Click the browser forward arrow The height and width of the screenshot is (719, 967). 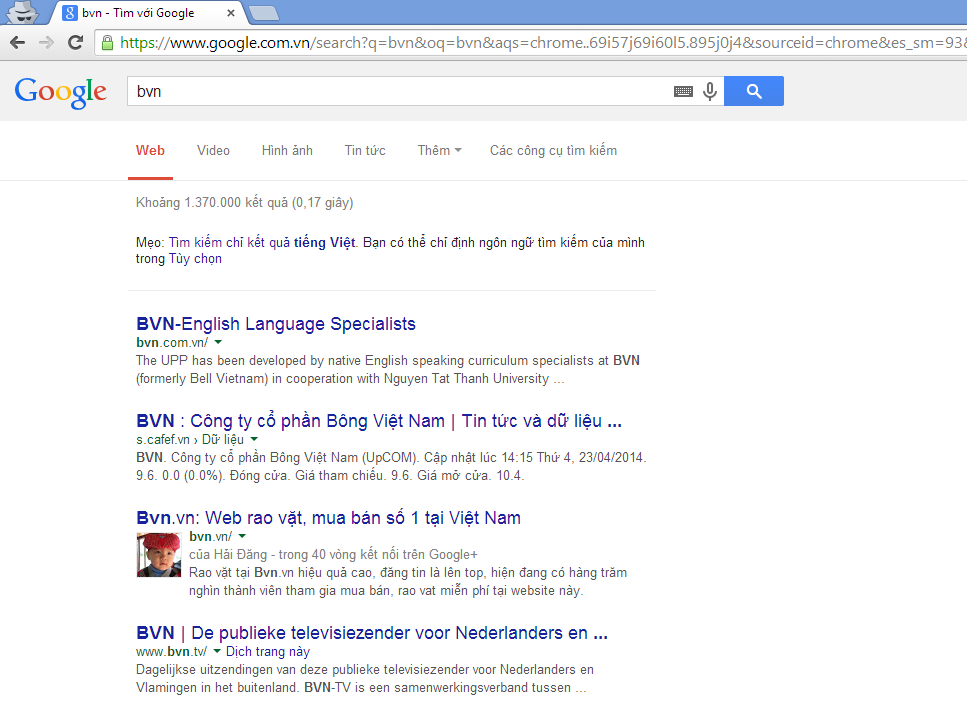coord(46,43)
